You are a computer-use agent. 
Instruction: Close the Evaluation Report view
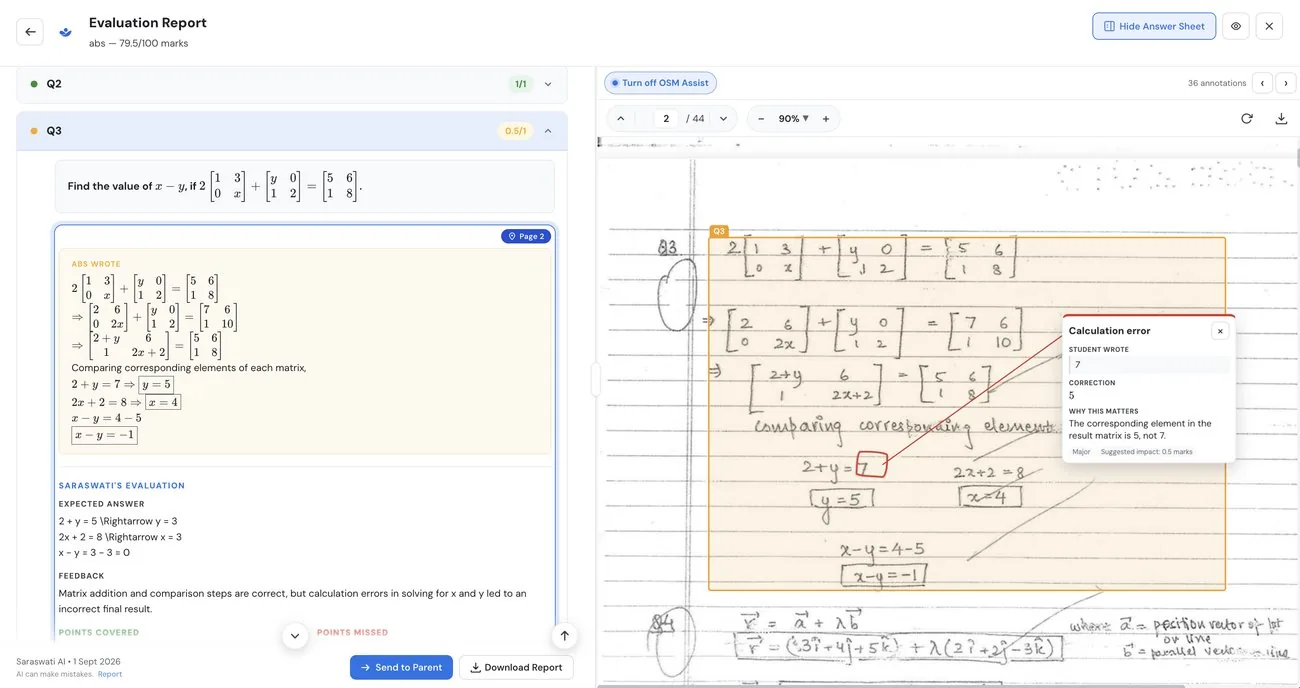click(x=1269, y=26)
